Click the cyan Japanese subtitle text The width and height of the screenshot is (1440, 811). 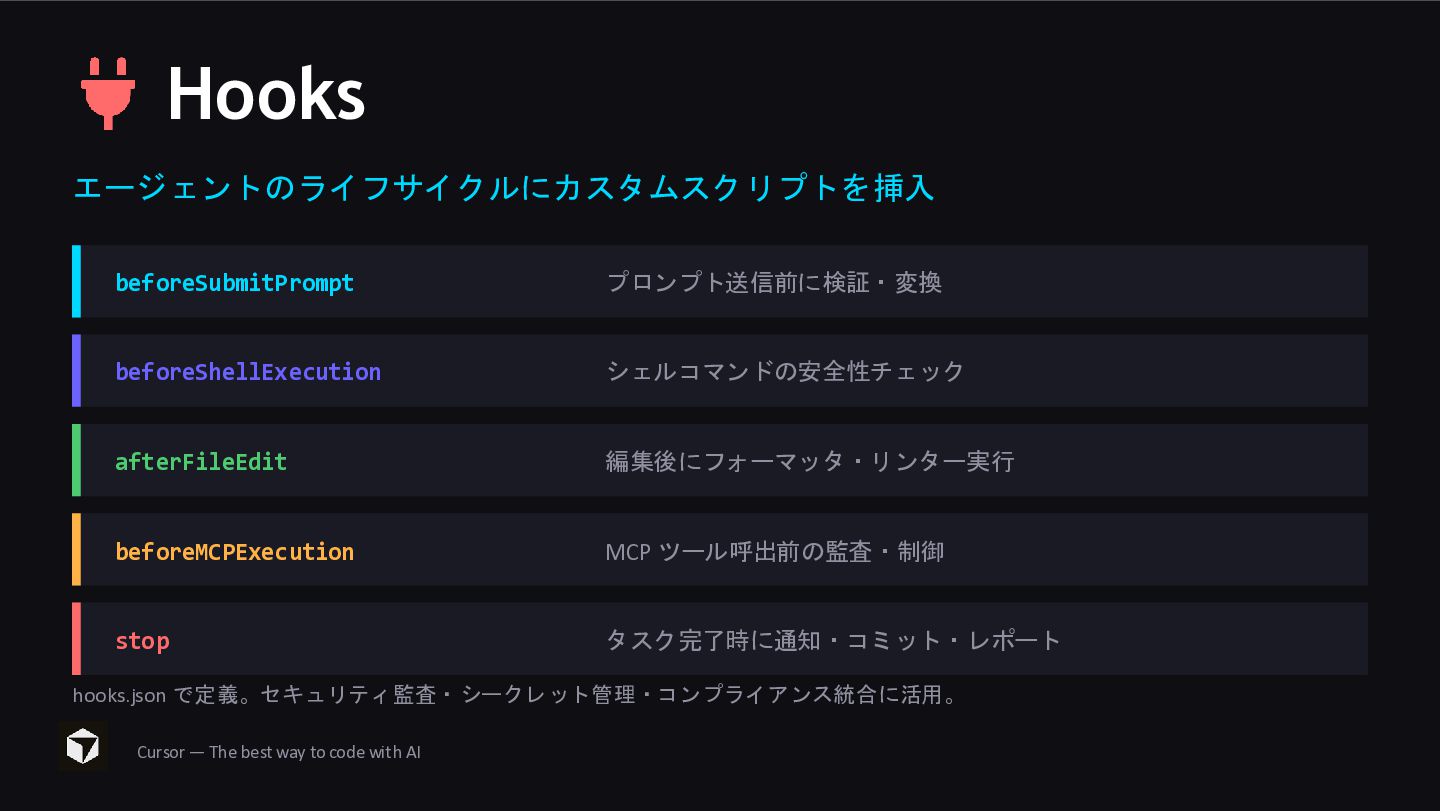click(x=503, y=188)
